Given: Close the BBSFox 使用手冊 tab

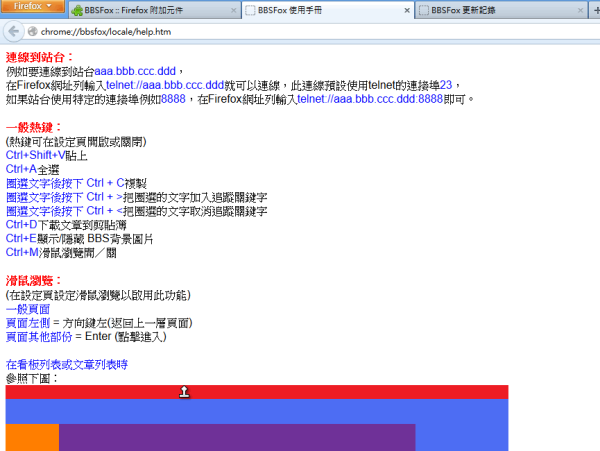Looking at the screenshot, I should coord(407,11).
